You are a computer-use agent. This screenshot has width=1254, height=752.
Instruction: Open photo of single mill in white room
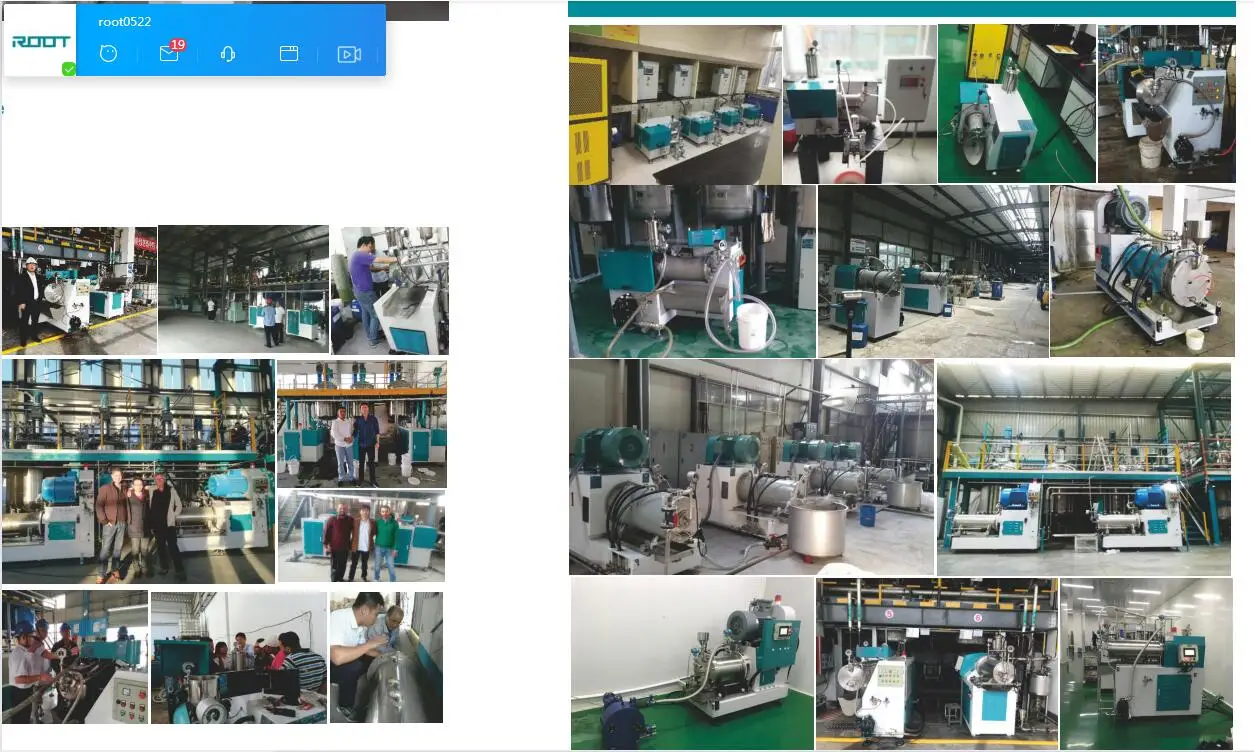point(692,663)
